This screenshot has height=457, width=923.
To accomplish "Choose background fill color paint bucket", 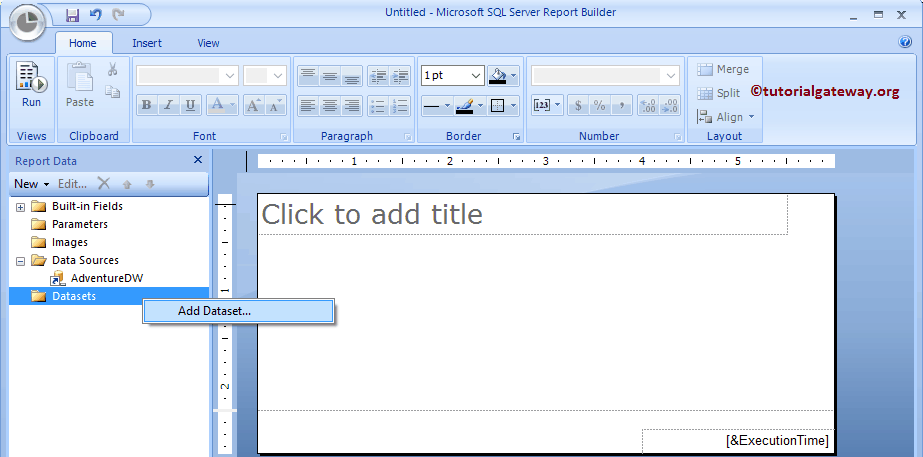I will pos(498,75).
